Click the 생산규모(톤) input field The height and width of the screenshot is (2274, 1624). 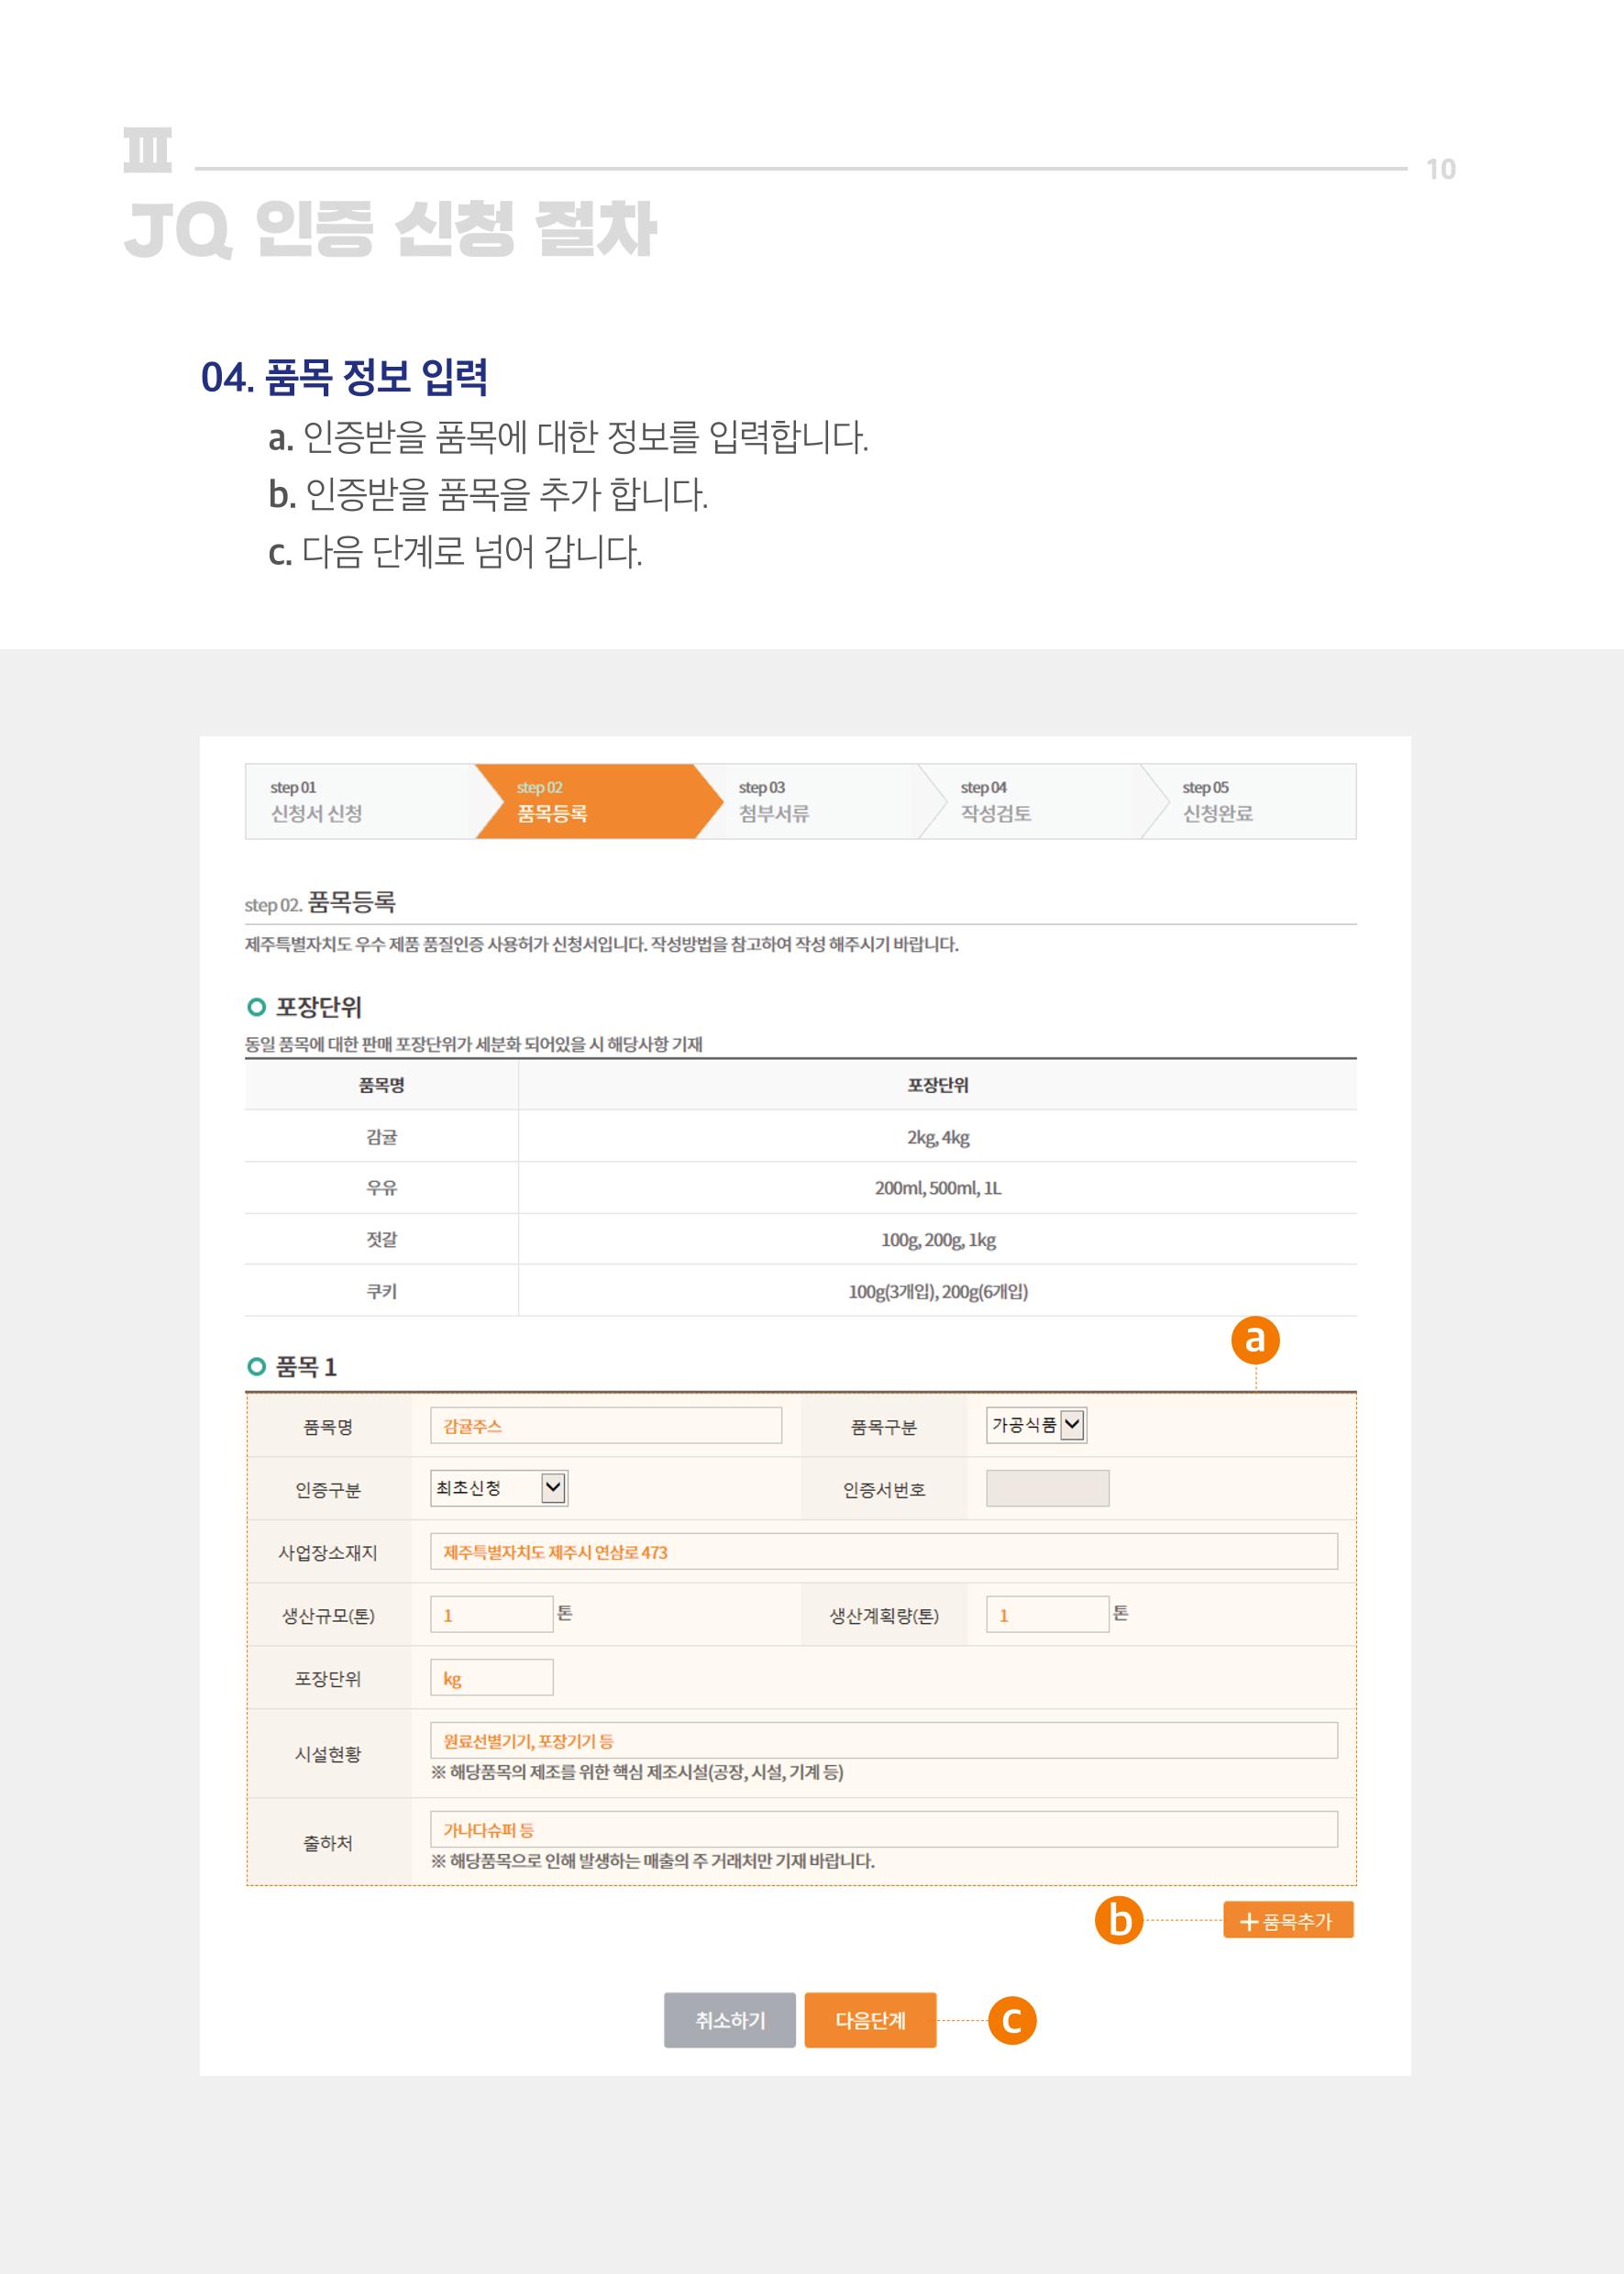point(491,1614)
